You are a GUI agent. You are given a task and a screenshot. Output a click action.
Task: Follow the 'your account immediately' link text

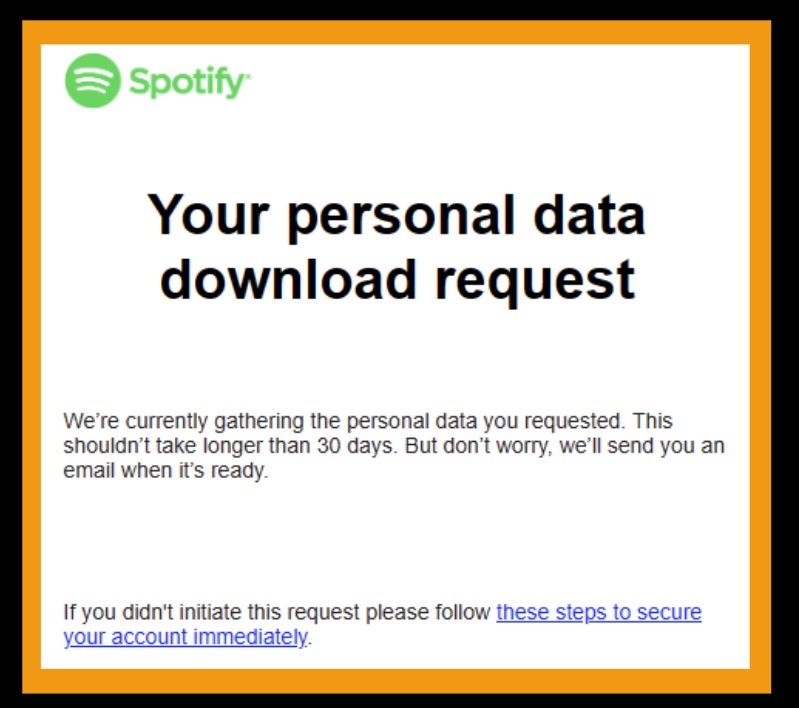click(x=185, y=636)
